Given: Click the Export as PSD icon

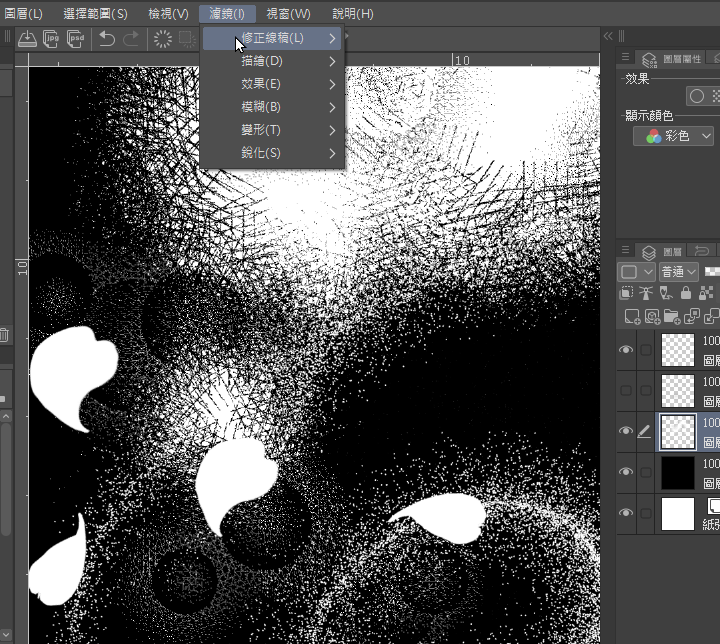Looking at the screenshot, I should click(75, 39).
